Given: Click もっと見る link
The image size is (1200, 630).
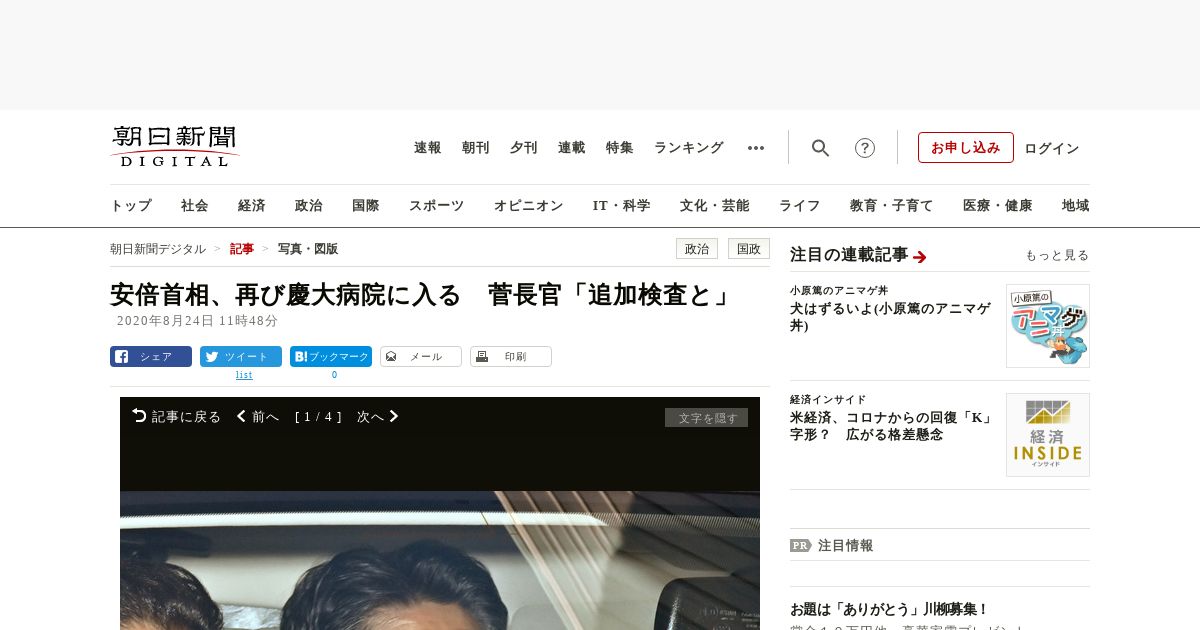Looking at the screenshot, I should coord(1057,255).
